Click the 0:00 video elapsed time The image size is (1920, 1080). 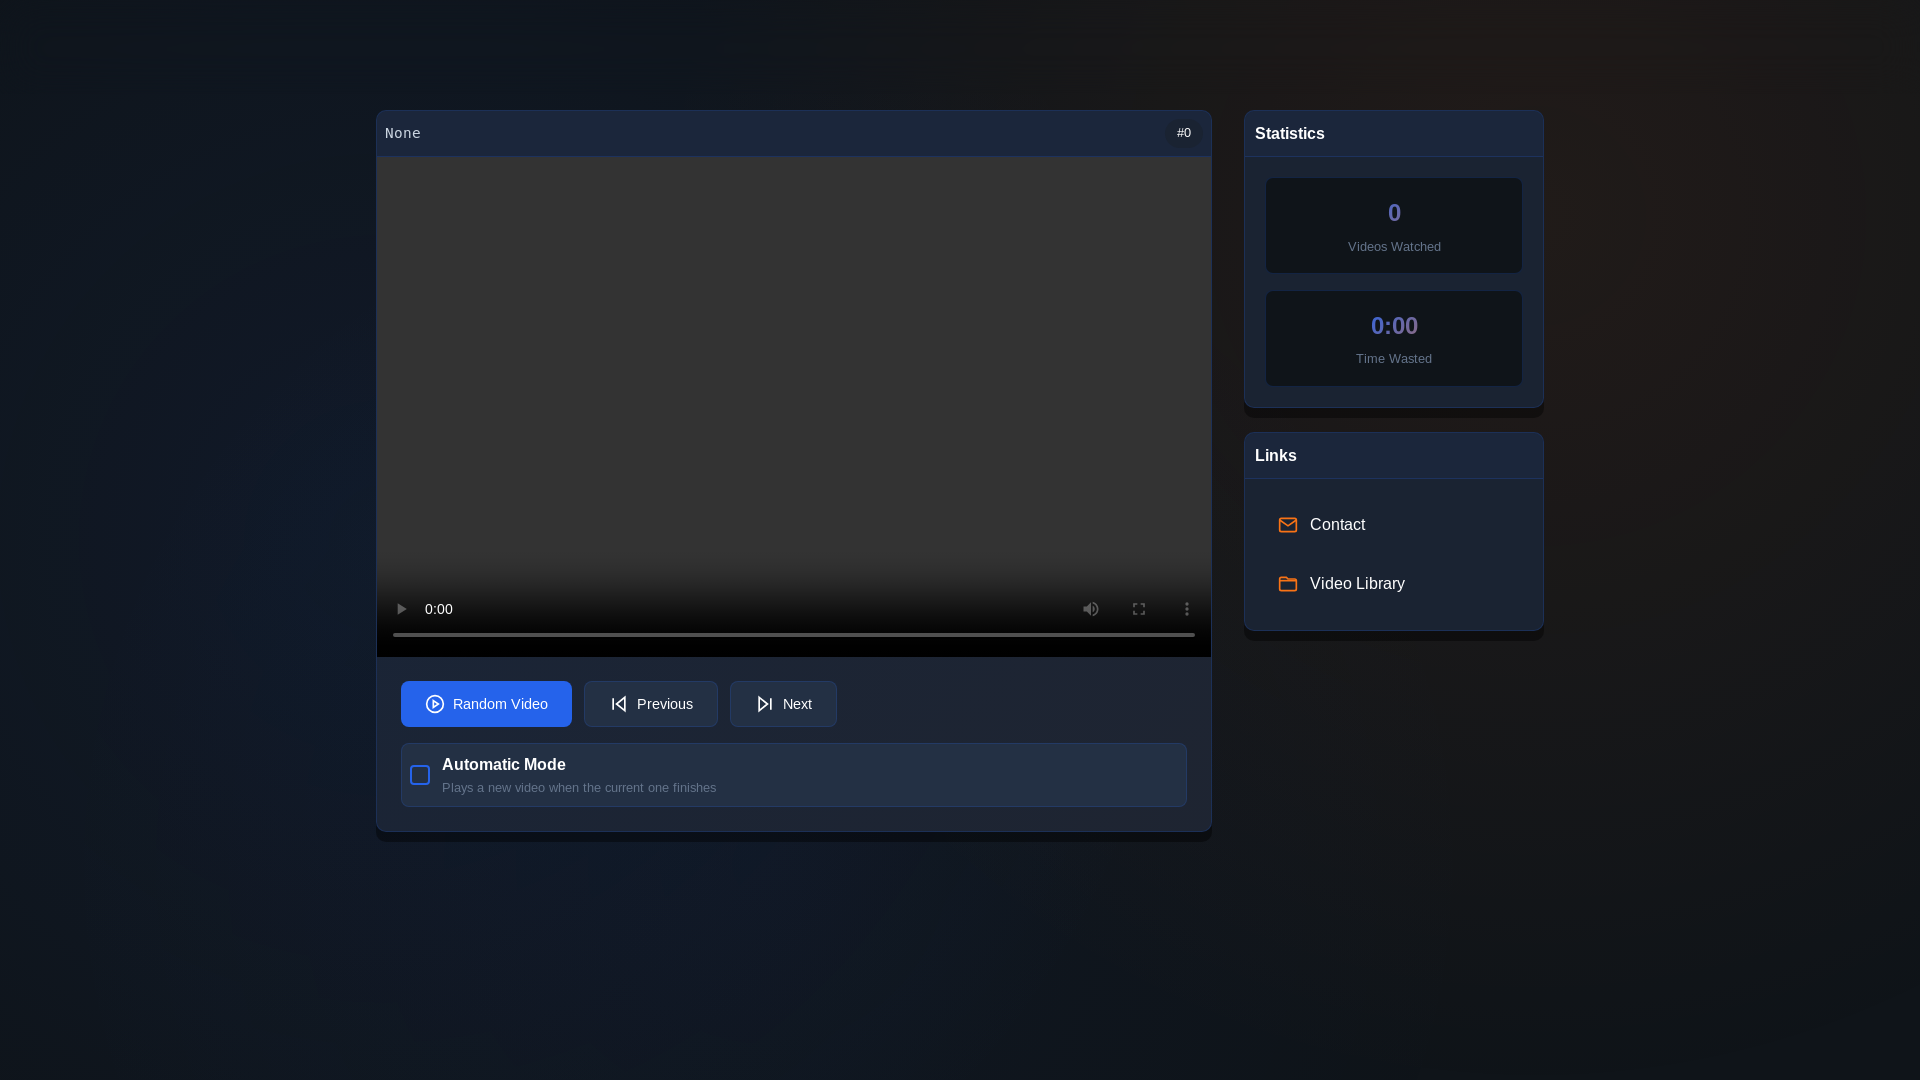pyautogui.click(x=438, y=609)
